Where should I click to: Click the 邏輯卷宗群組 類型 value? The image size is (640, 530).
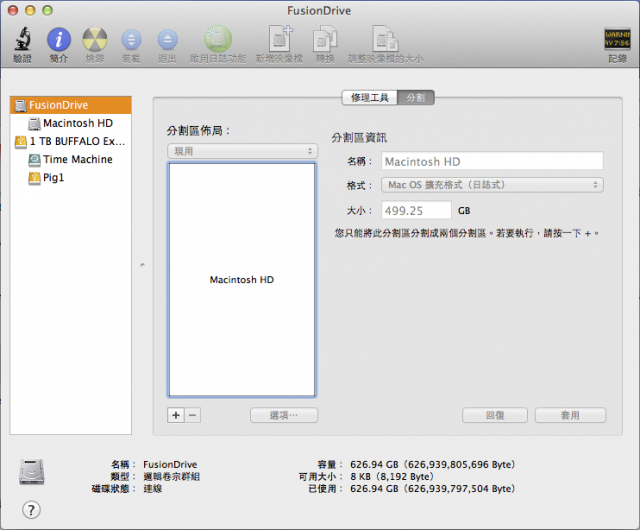171,477
